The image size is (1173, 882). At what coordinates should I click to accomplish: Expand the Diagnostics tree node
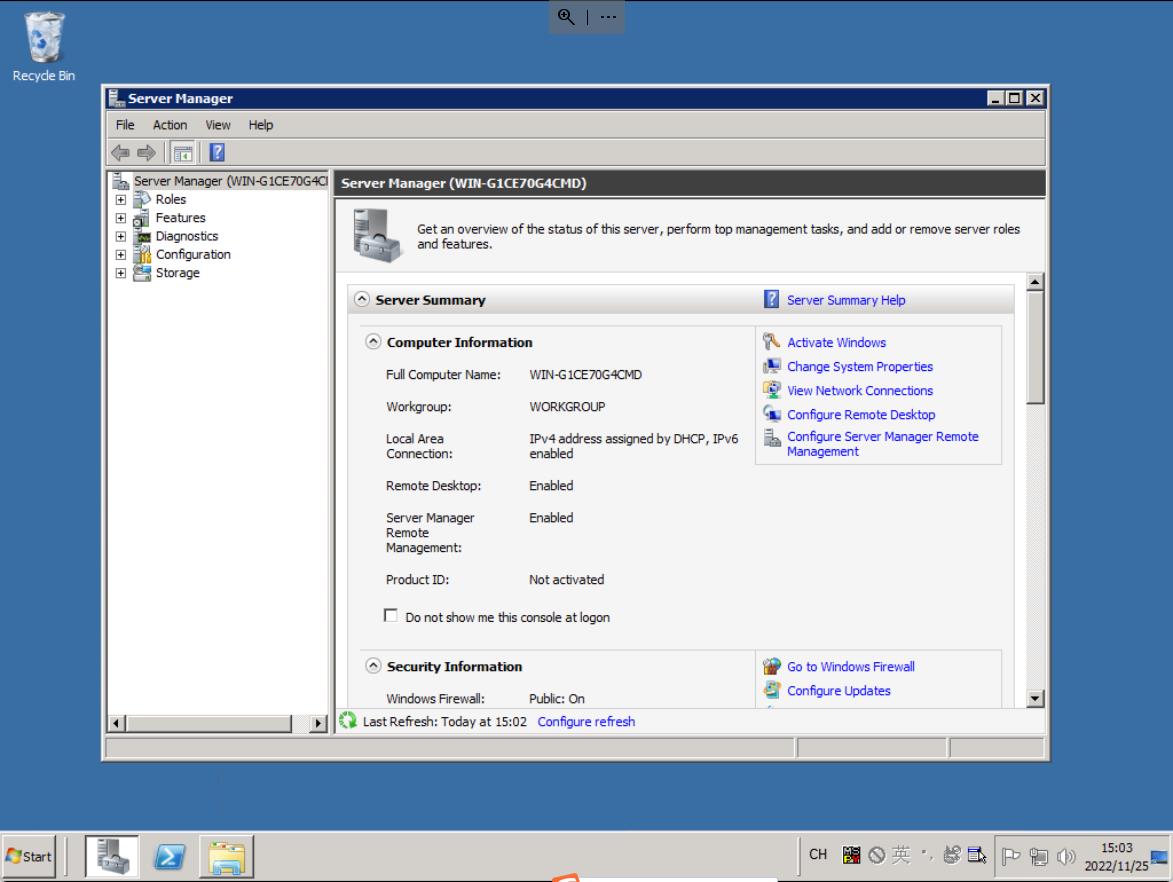(120, 236)
